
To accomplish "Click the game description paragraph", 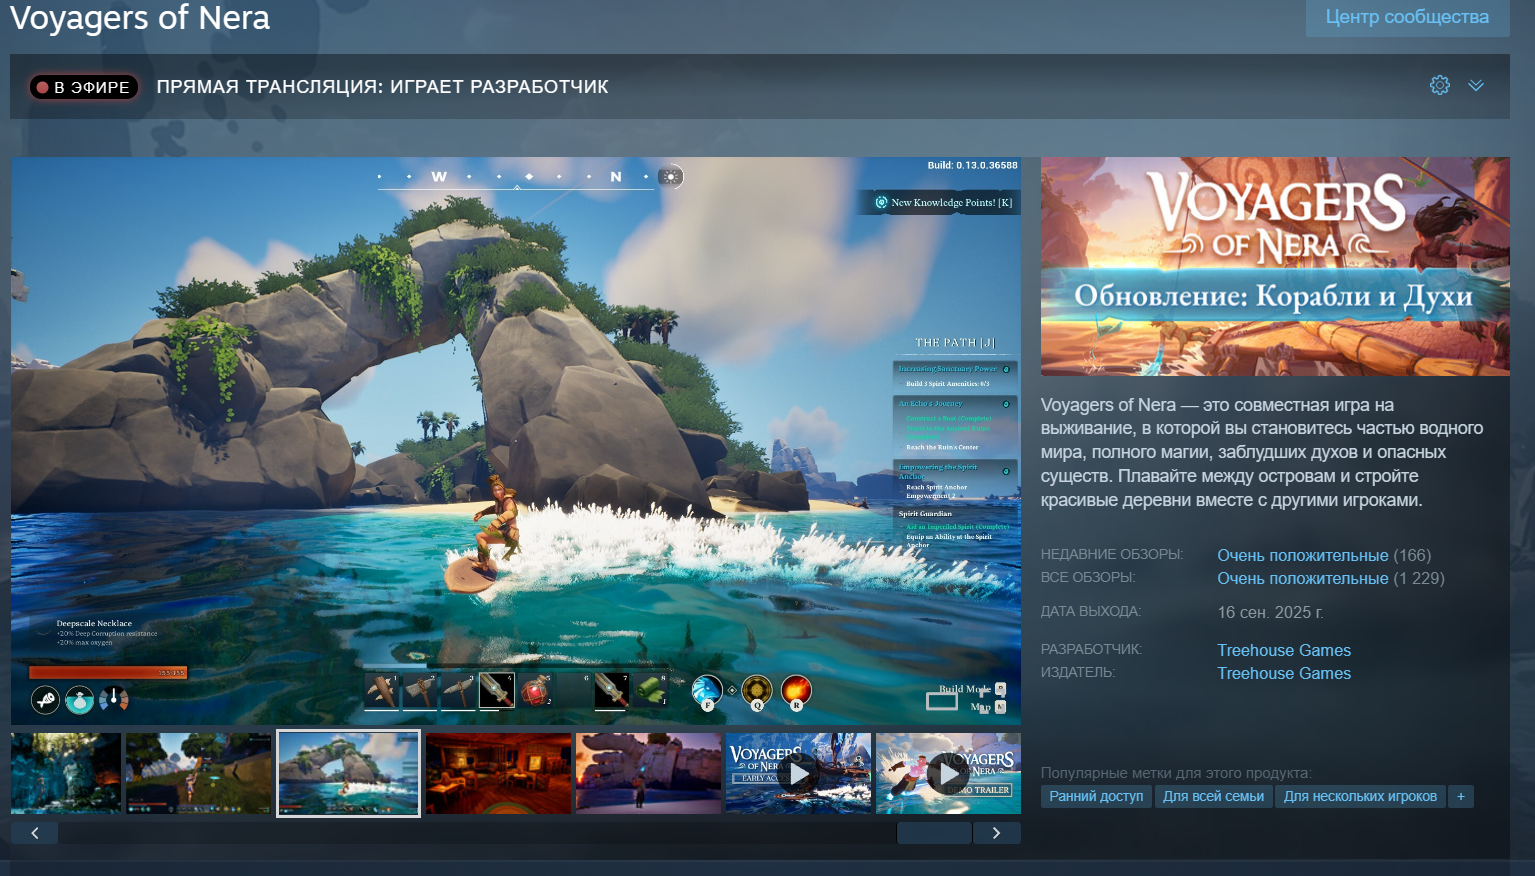I will (1263, 452).
